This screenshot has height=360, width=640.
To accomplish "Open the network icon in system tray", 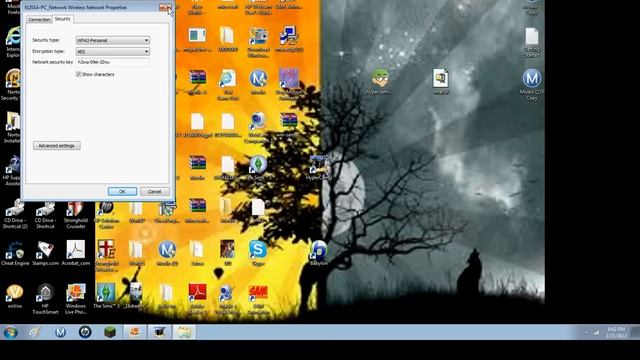I will click(596, 333).
